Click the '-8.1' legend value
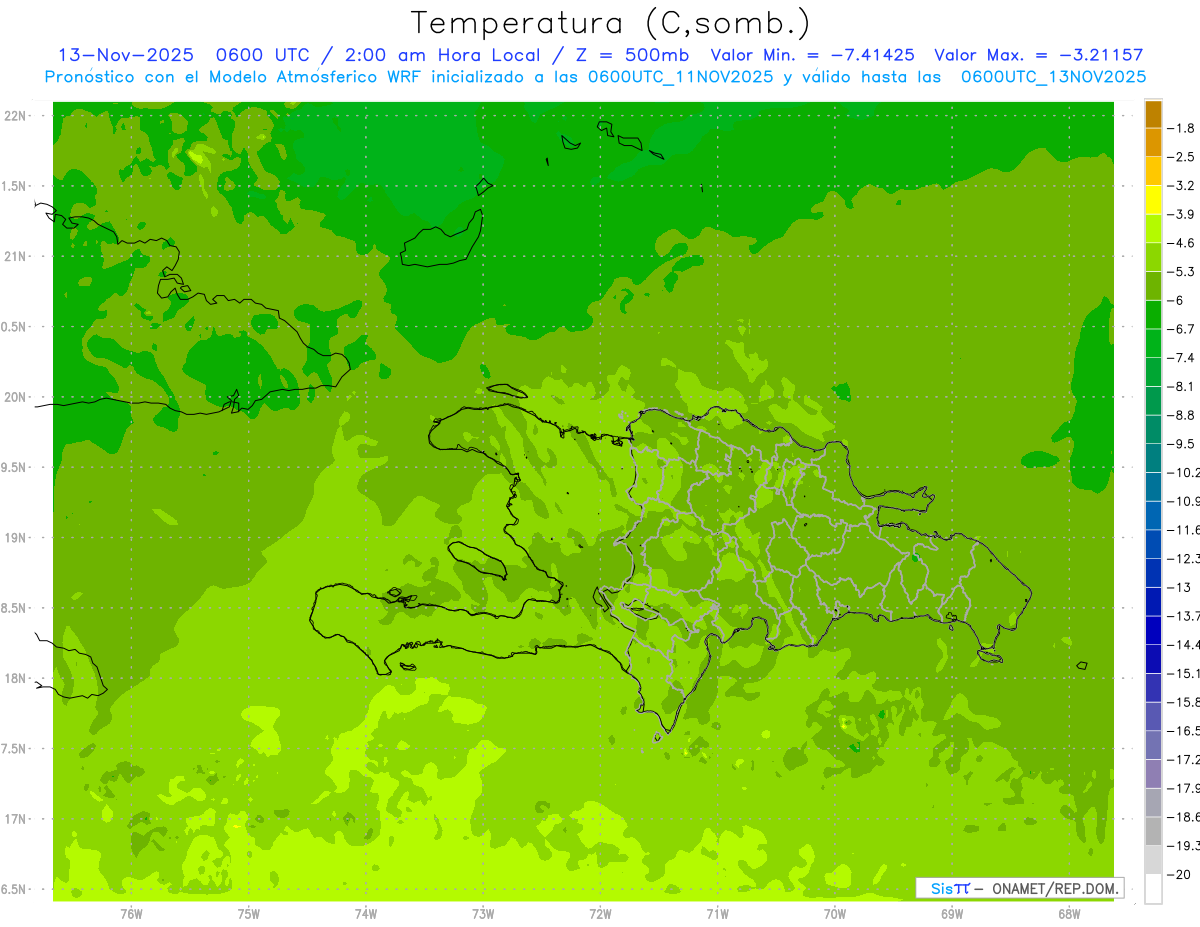1200x927 pixels. (x=1181, y=386)
